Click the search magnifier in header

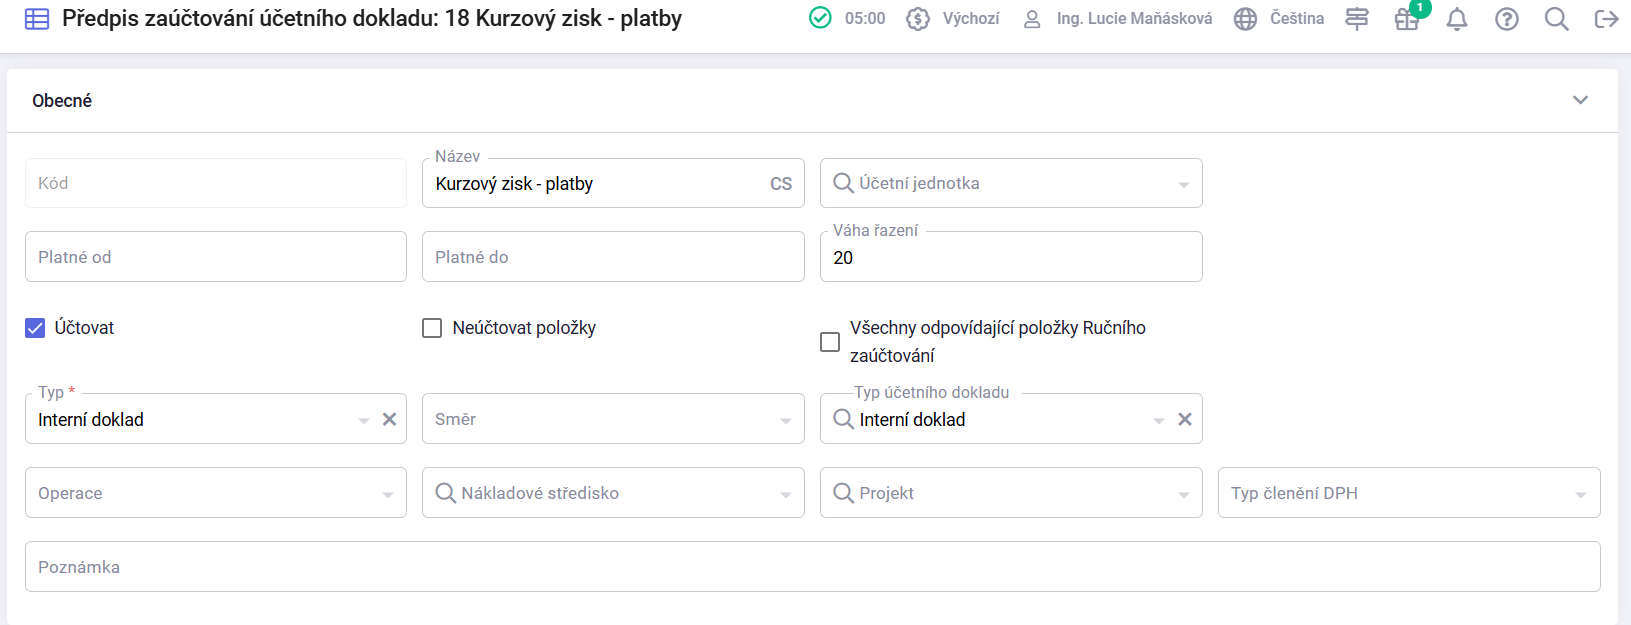[1556, 19]
